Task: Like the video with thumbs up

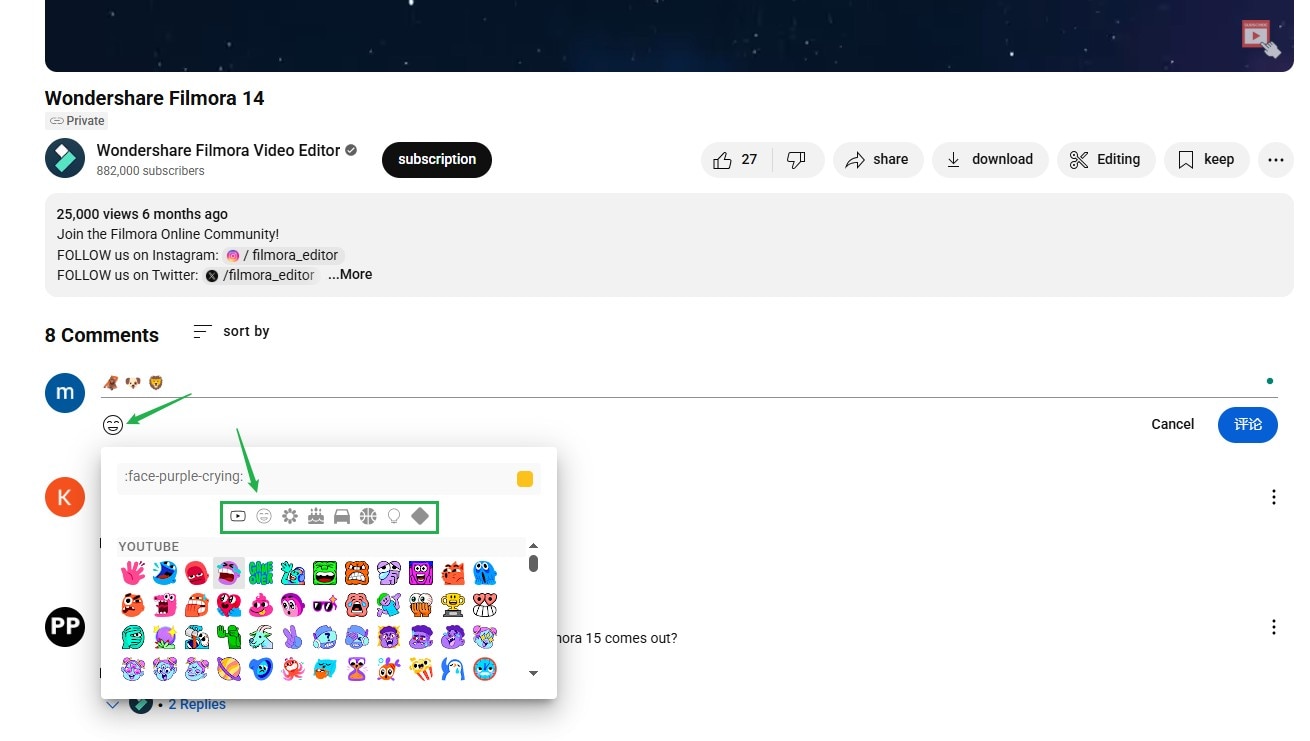Action: tap(736, 160)
